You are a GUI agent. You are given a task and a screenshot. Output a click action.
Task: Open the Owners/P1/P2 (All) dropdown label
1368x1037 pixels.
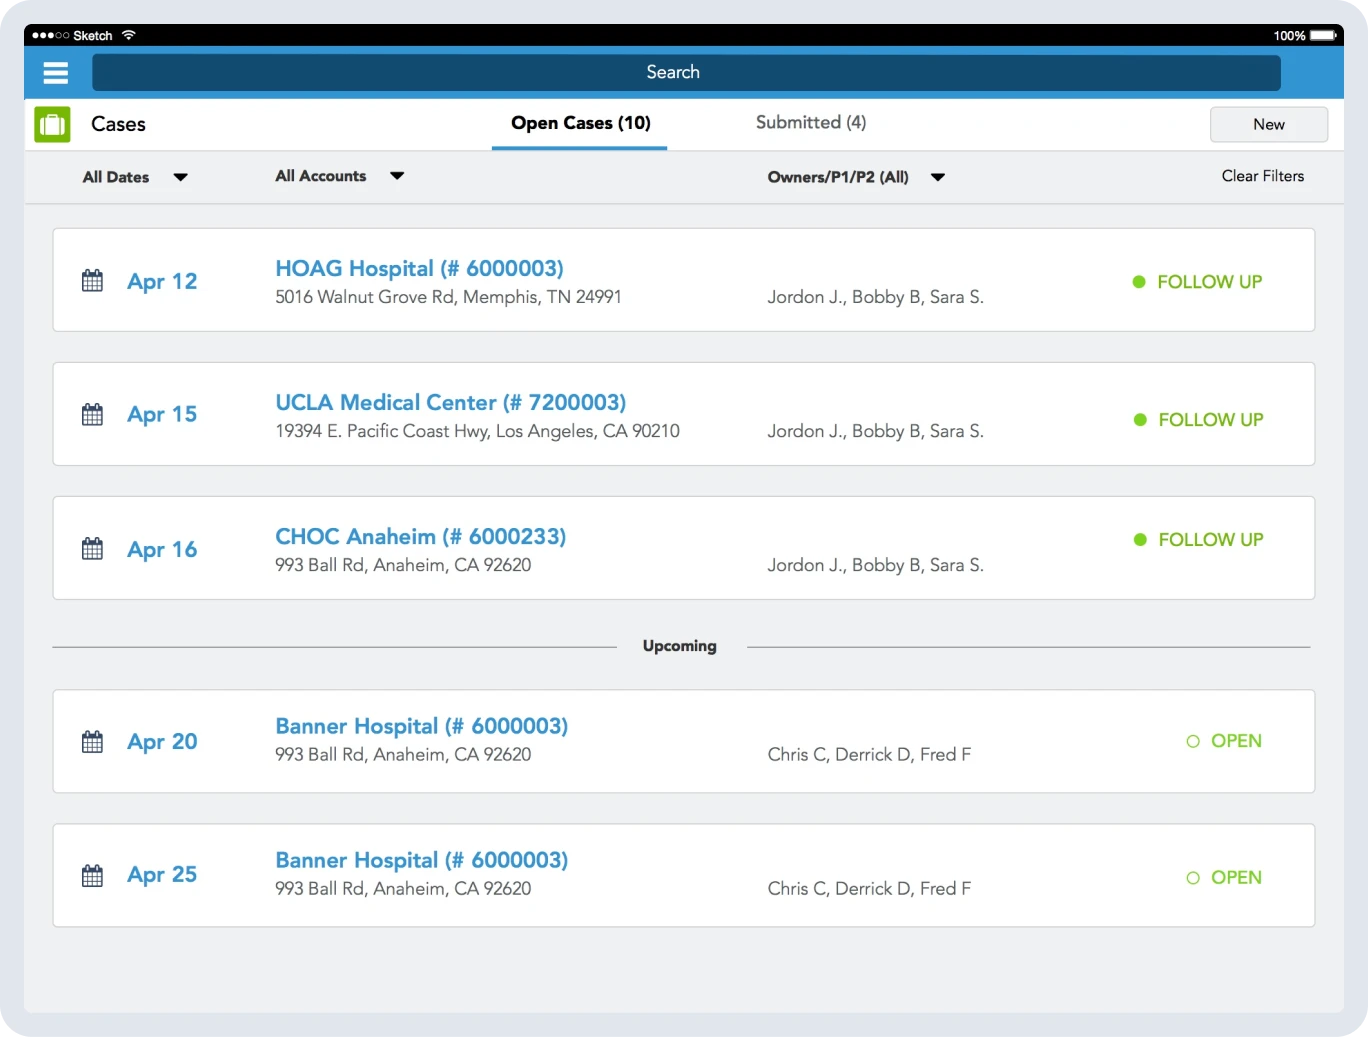(838, 177)
